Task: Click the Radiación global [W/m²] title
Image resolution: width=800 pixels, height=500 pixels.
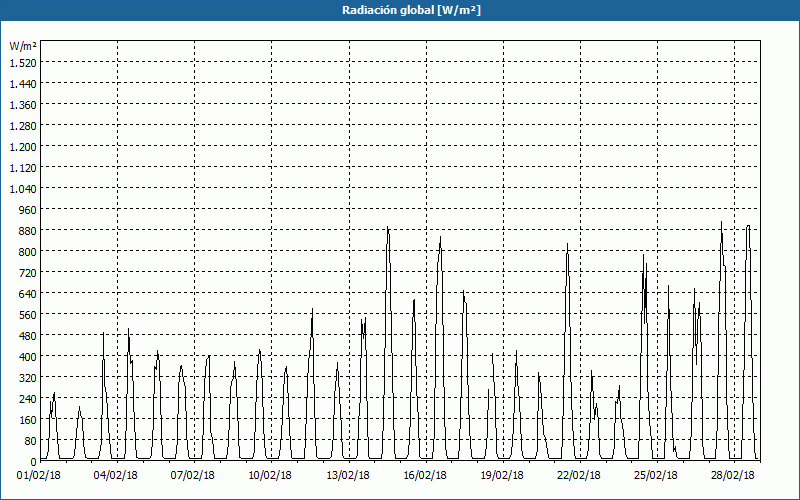Action: [x=411, y=10]
